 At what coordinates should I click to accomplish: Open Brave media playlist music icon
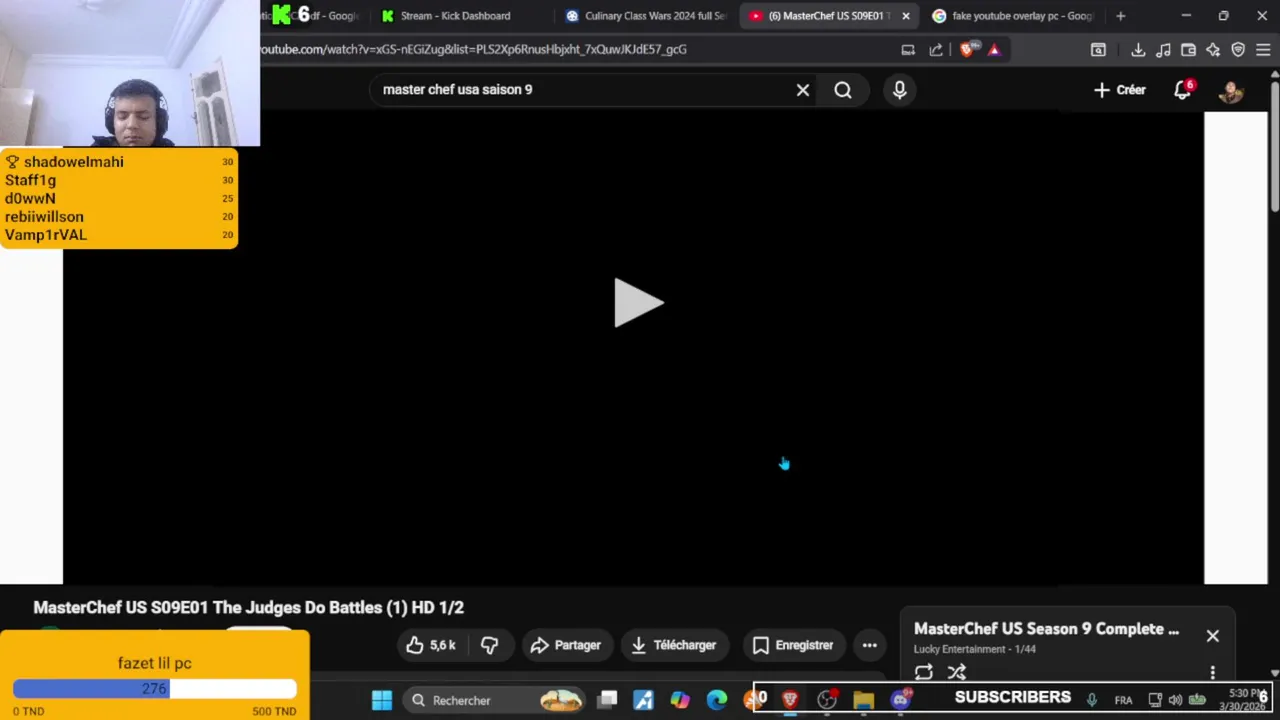tap(1163, 50)
